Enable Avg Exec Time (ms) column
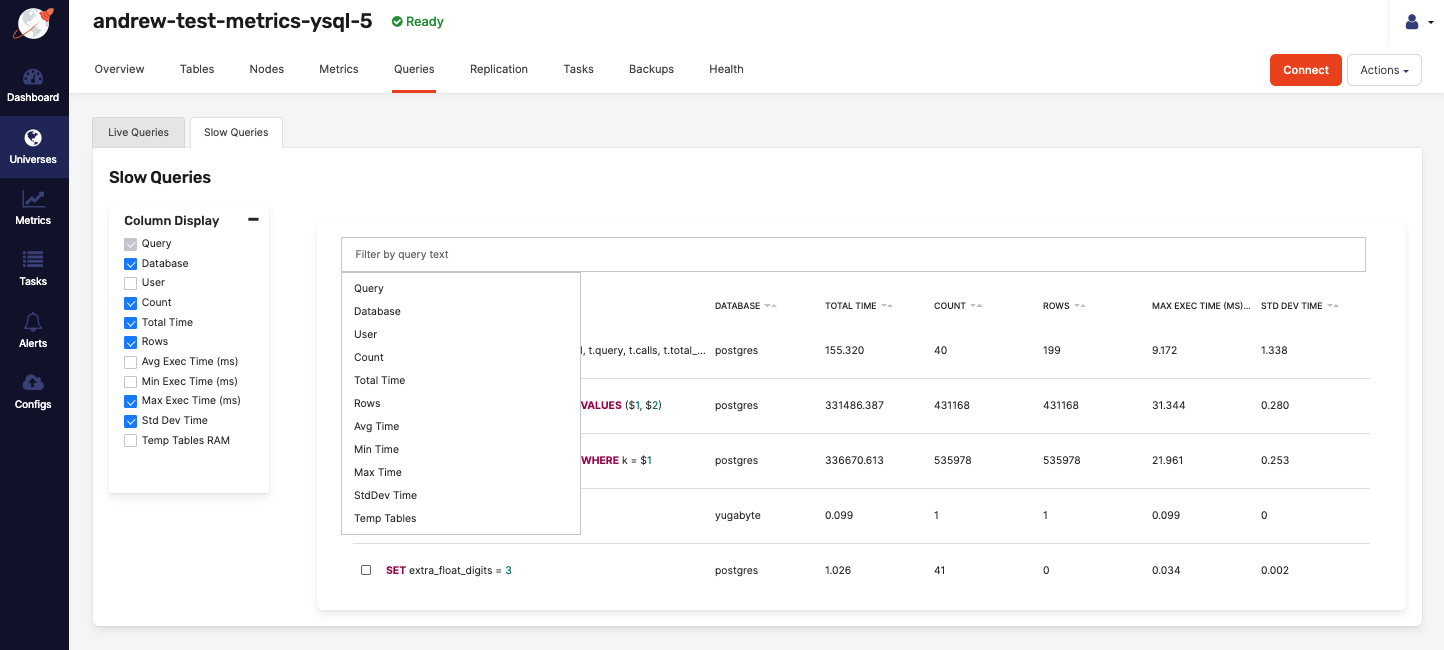This screenshot has width=1444, height=650. tap(131, 362)
